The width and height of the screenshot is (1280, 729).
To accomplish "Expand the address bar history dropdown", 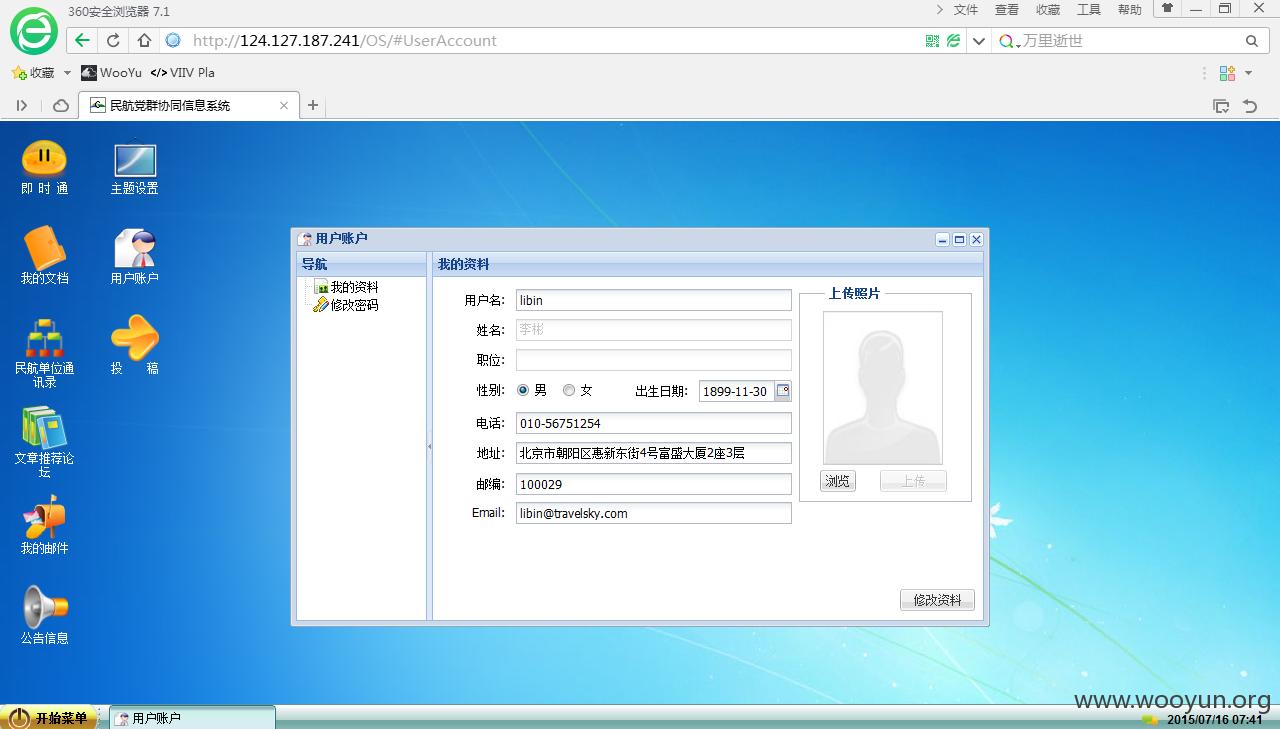I will click(979, 41).
